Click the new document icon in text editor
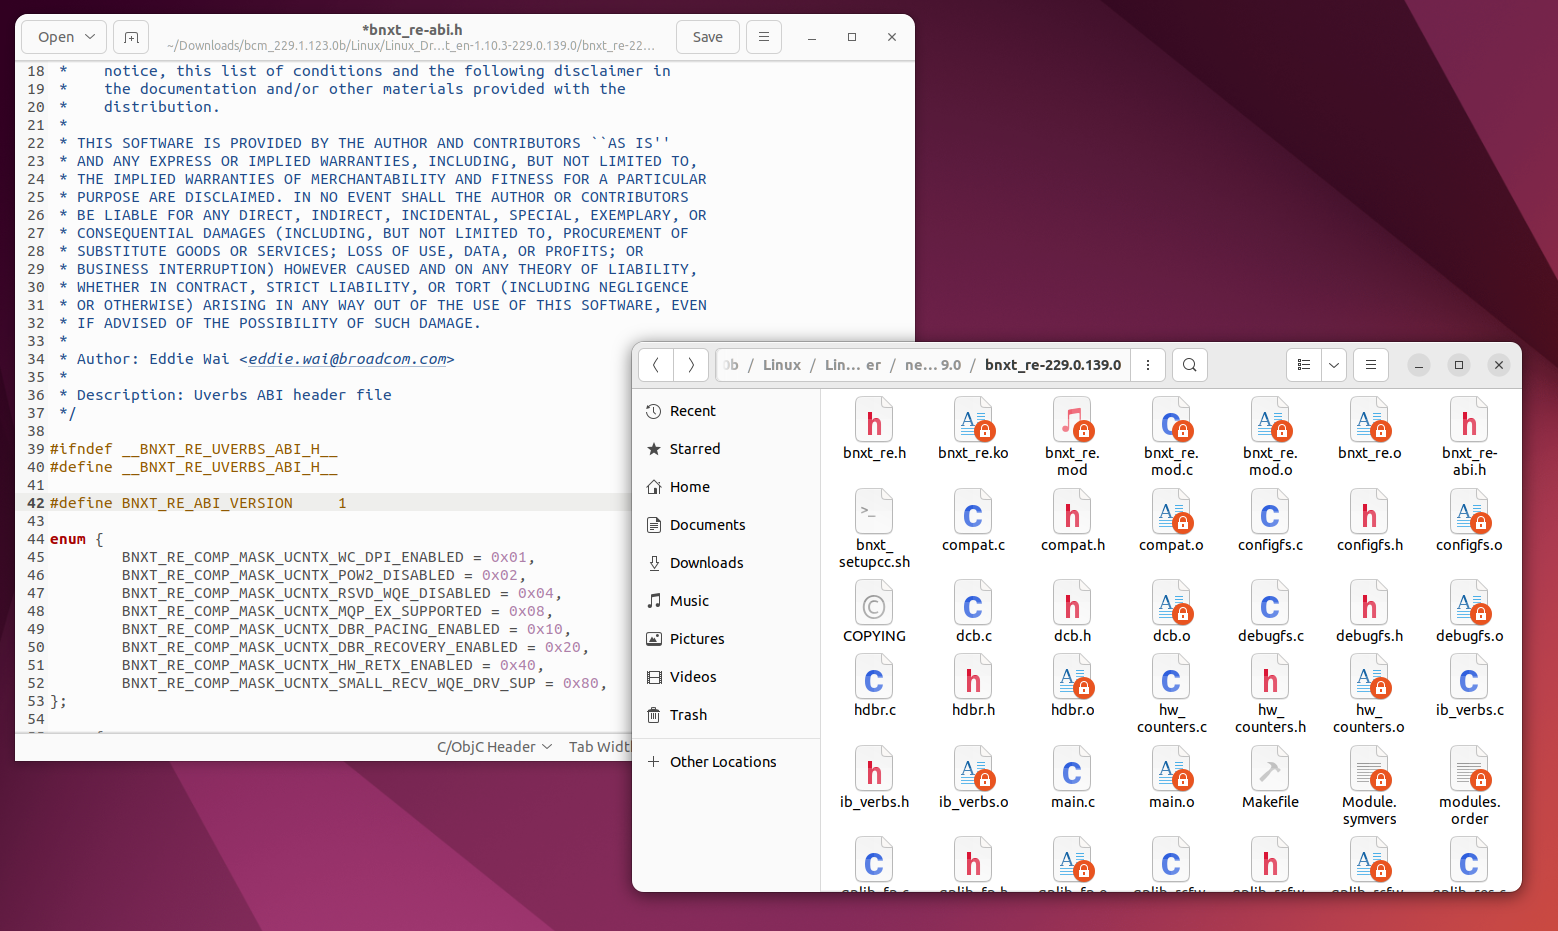 [x=131, y=37]
